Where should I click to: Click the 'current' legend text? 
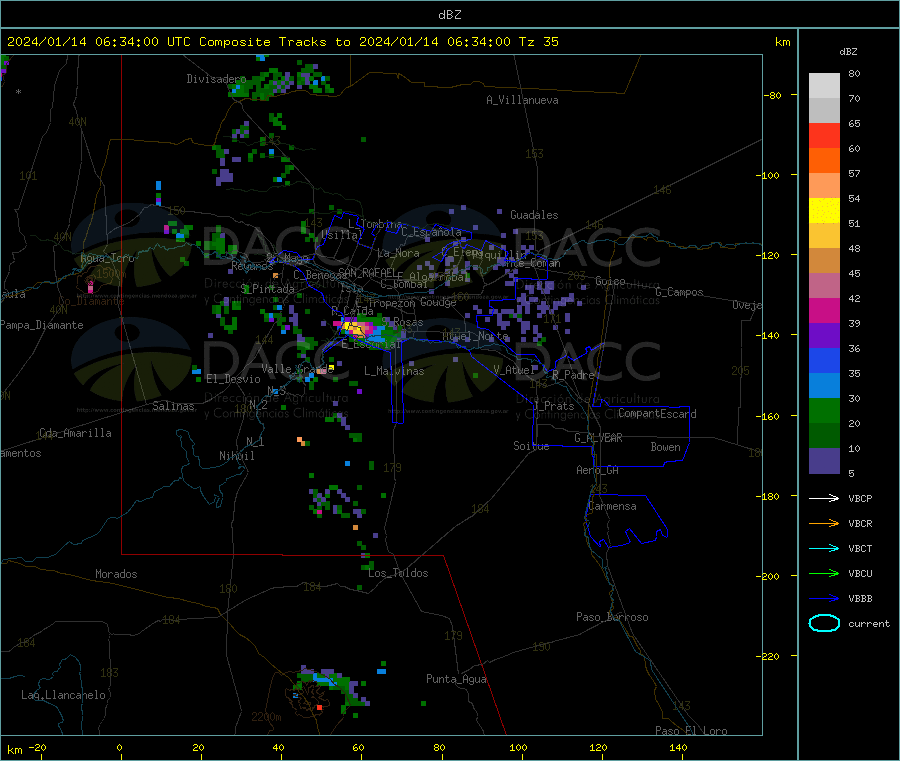(869, 623)
